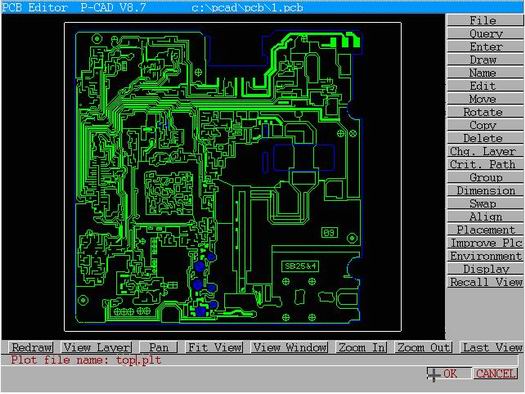Open the File menu
Screen dimensions: 525x394
click(x=485, y=20)
